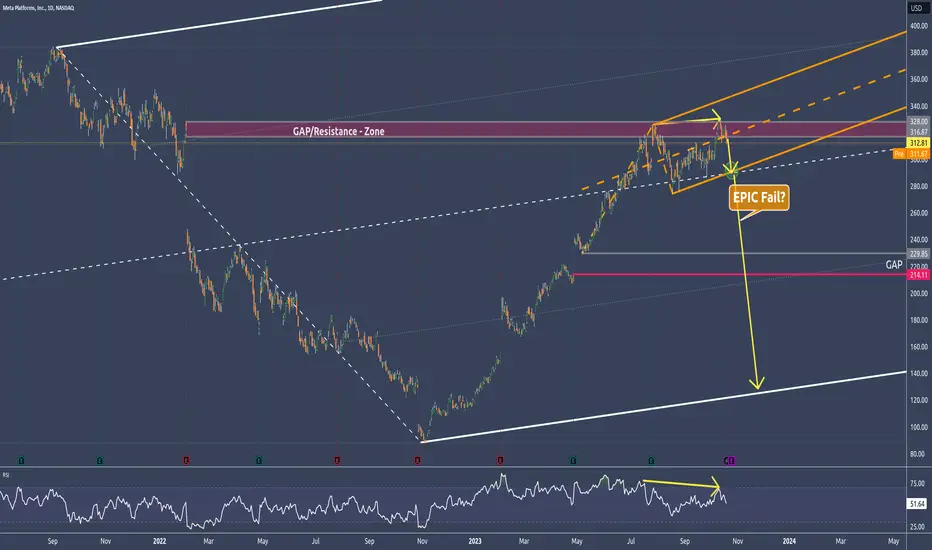The width and height of the screenshot is (932, 550).
Task: Click the 316.87 price label
Action: pos(918,132)
